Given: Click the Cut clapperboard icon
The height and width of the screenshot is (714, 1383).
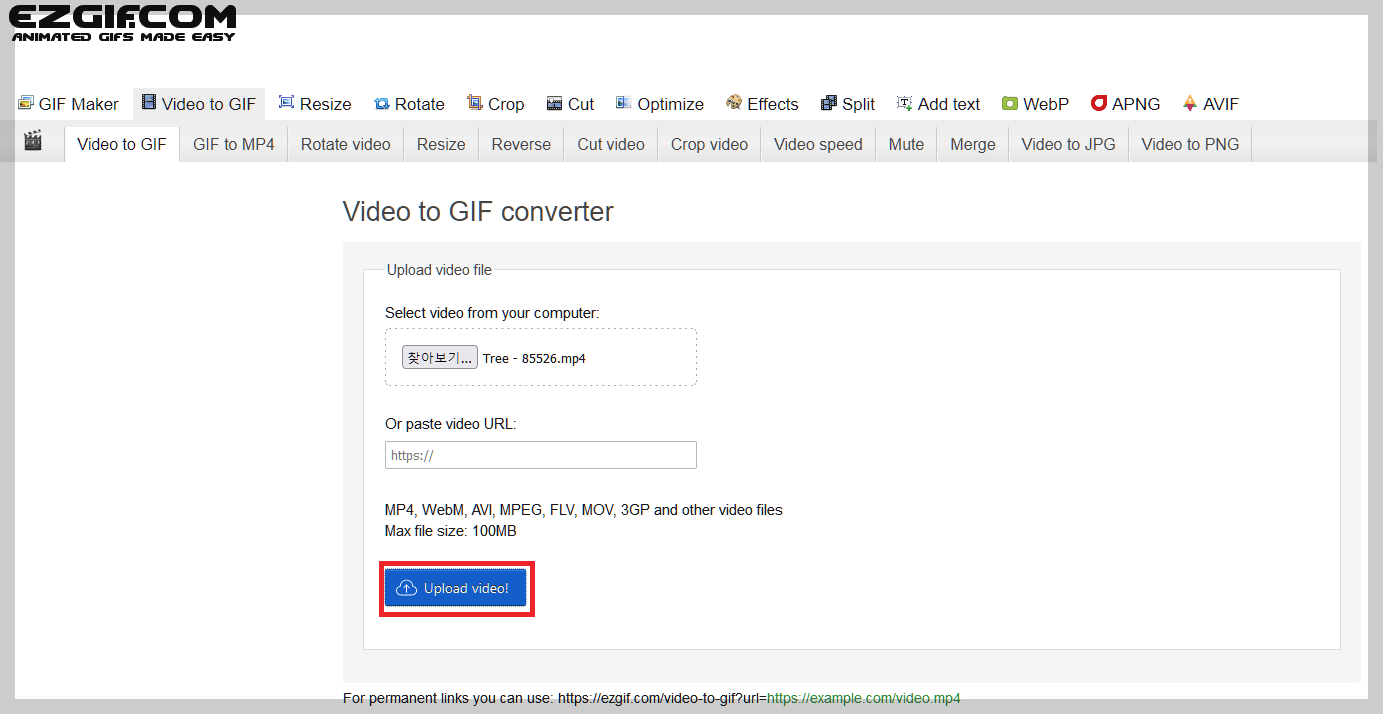Looking at the screenshot, I should (x=555, y=104).
